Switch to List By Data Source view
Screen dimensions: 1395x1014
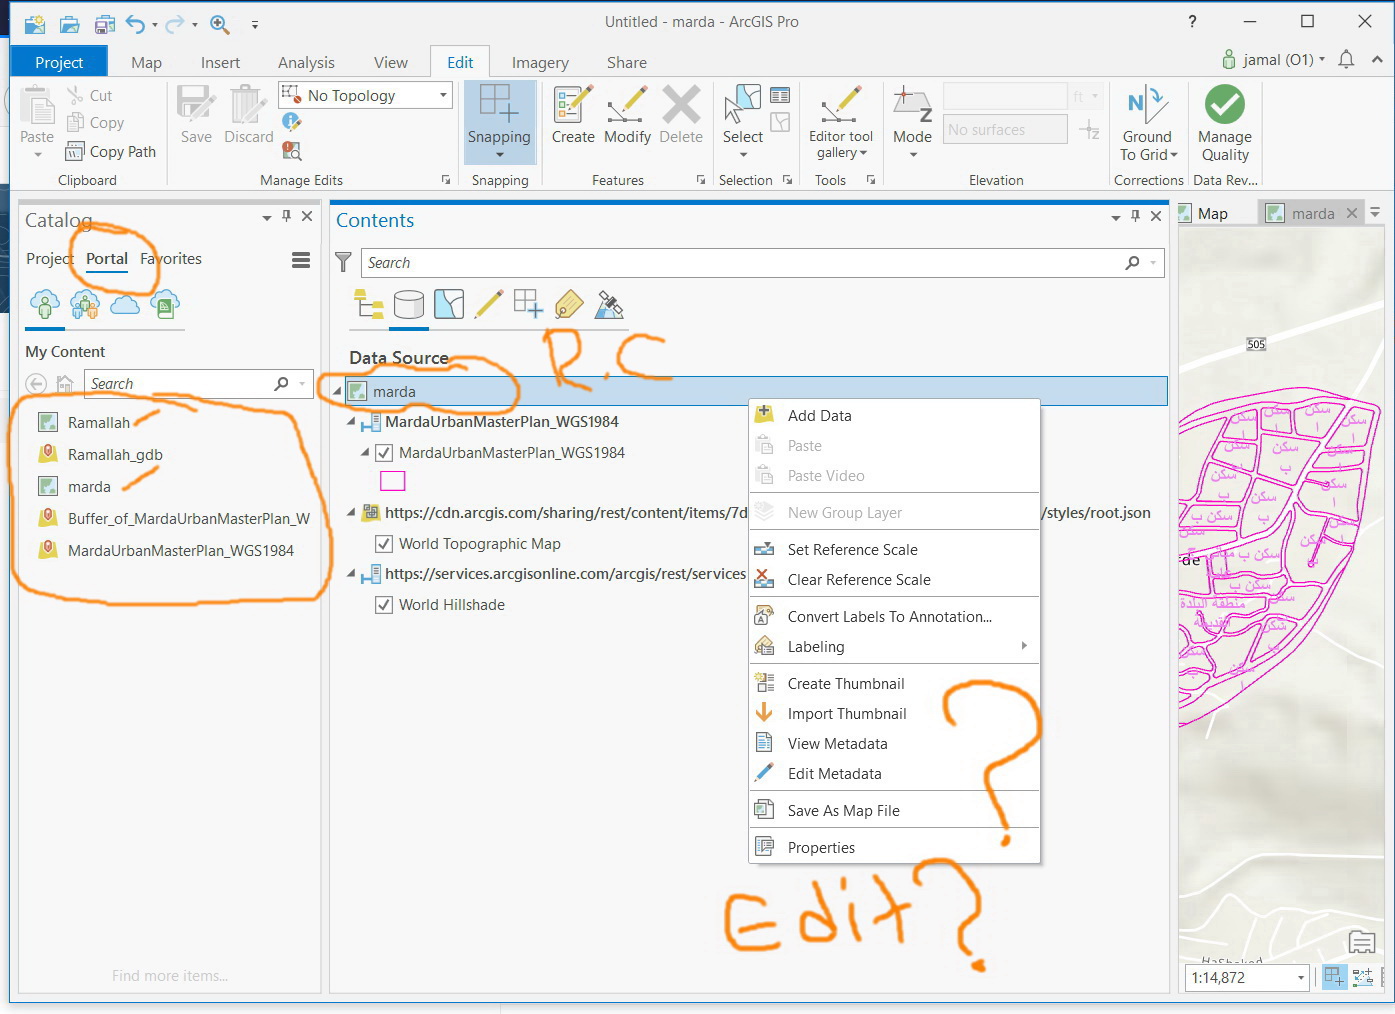pos(409,304)
